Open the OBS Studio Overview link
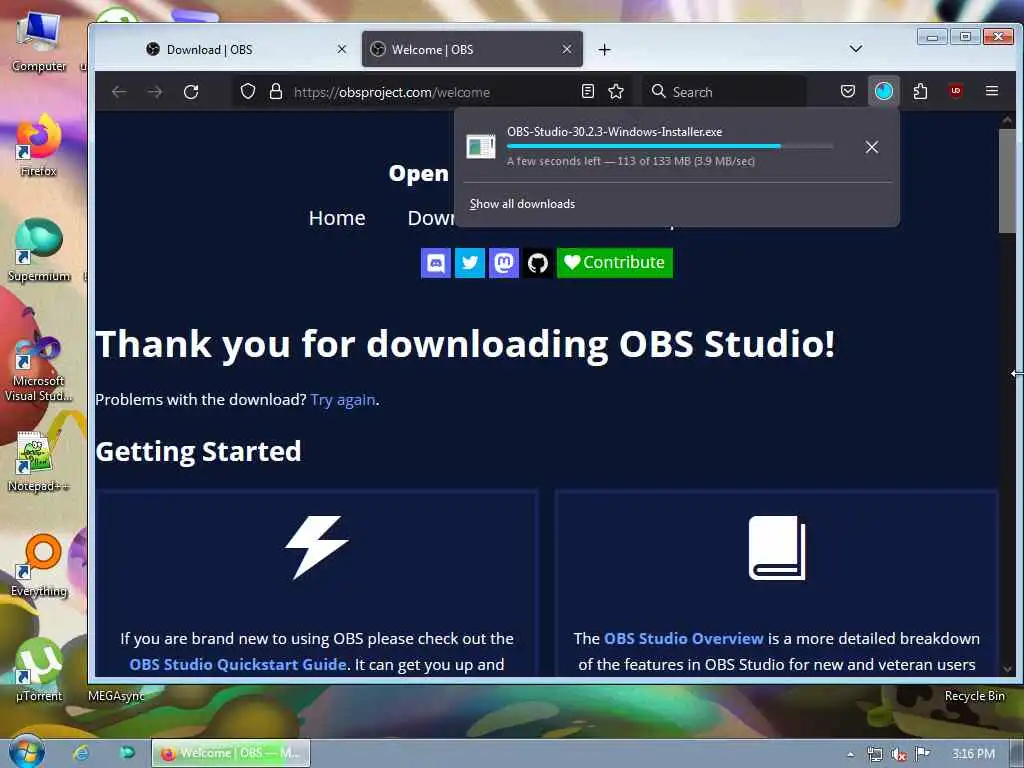The width and height of the screenshot is (1024, 768). pos(684,638)
